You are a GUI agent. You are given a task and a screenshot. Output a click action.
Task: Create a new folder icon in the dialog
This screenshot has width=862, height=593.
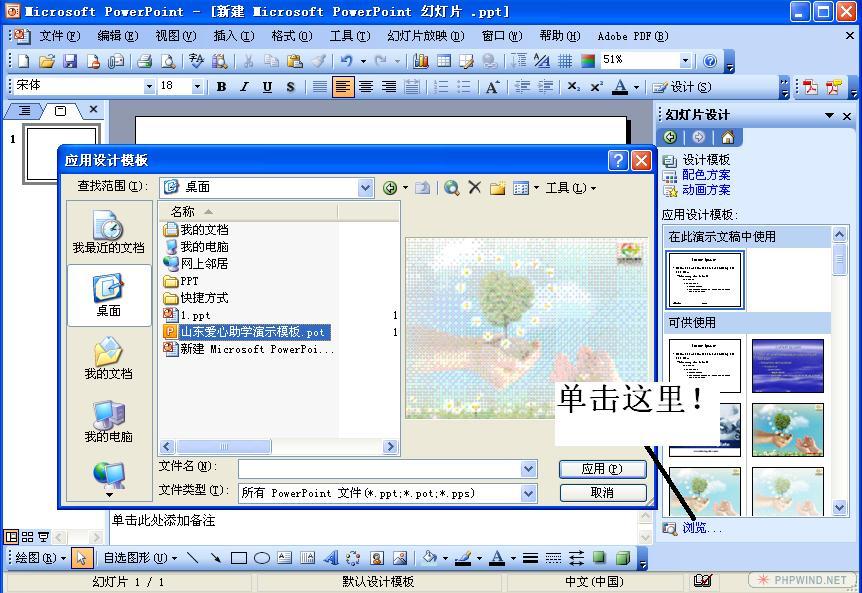pyautogui.click(x=498, y=188)
